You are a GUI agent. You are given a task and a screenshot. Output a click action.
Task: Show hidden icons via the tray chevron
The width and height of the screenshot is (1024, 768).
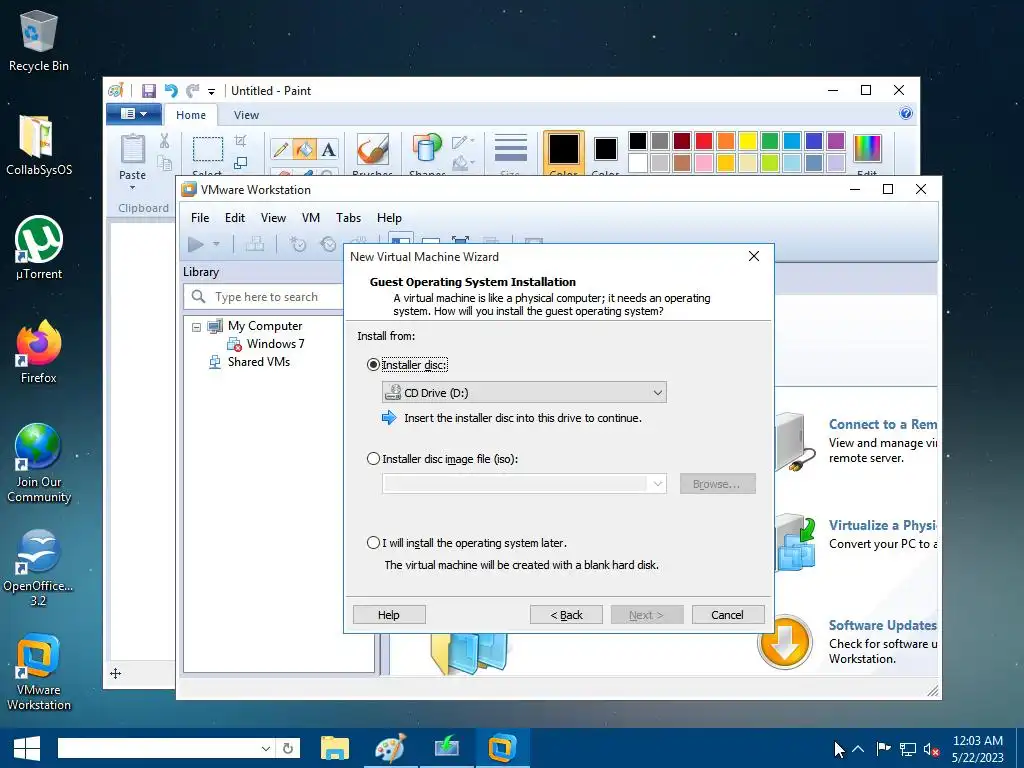(x=858, y=749)
